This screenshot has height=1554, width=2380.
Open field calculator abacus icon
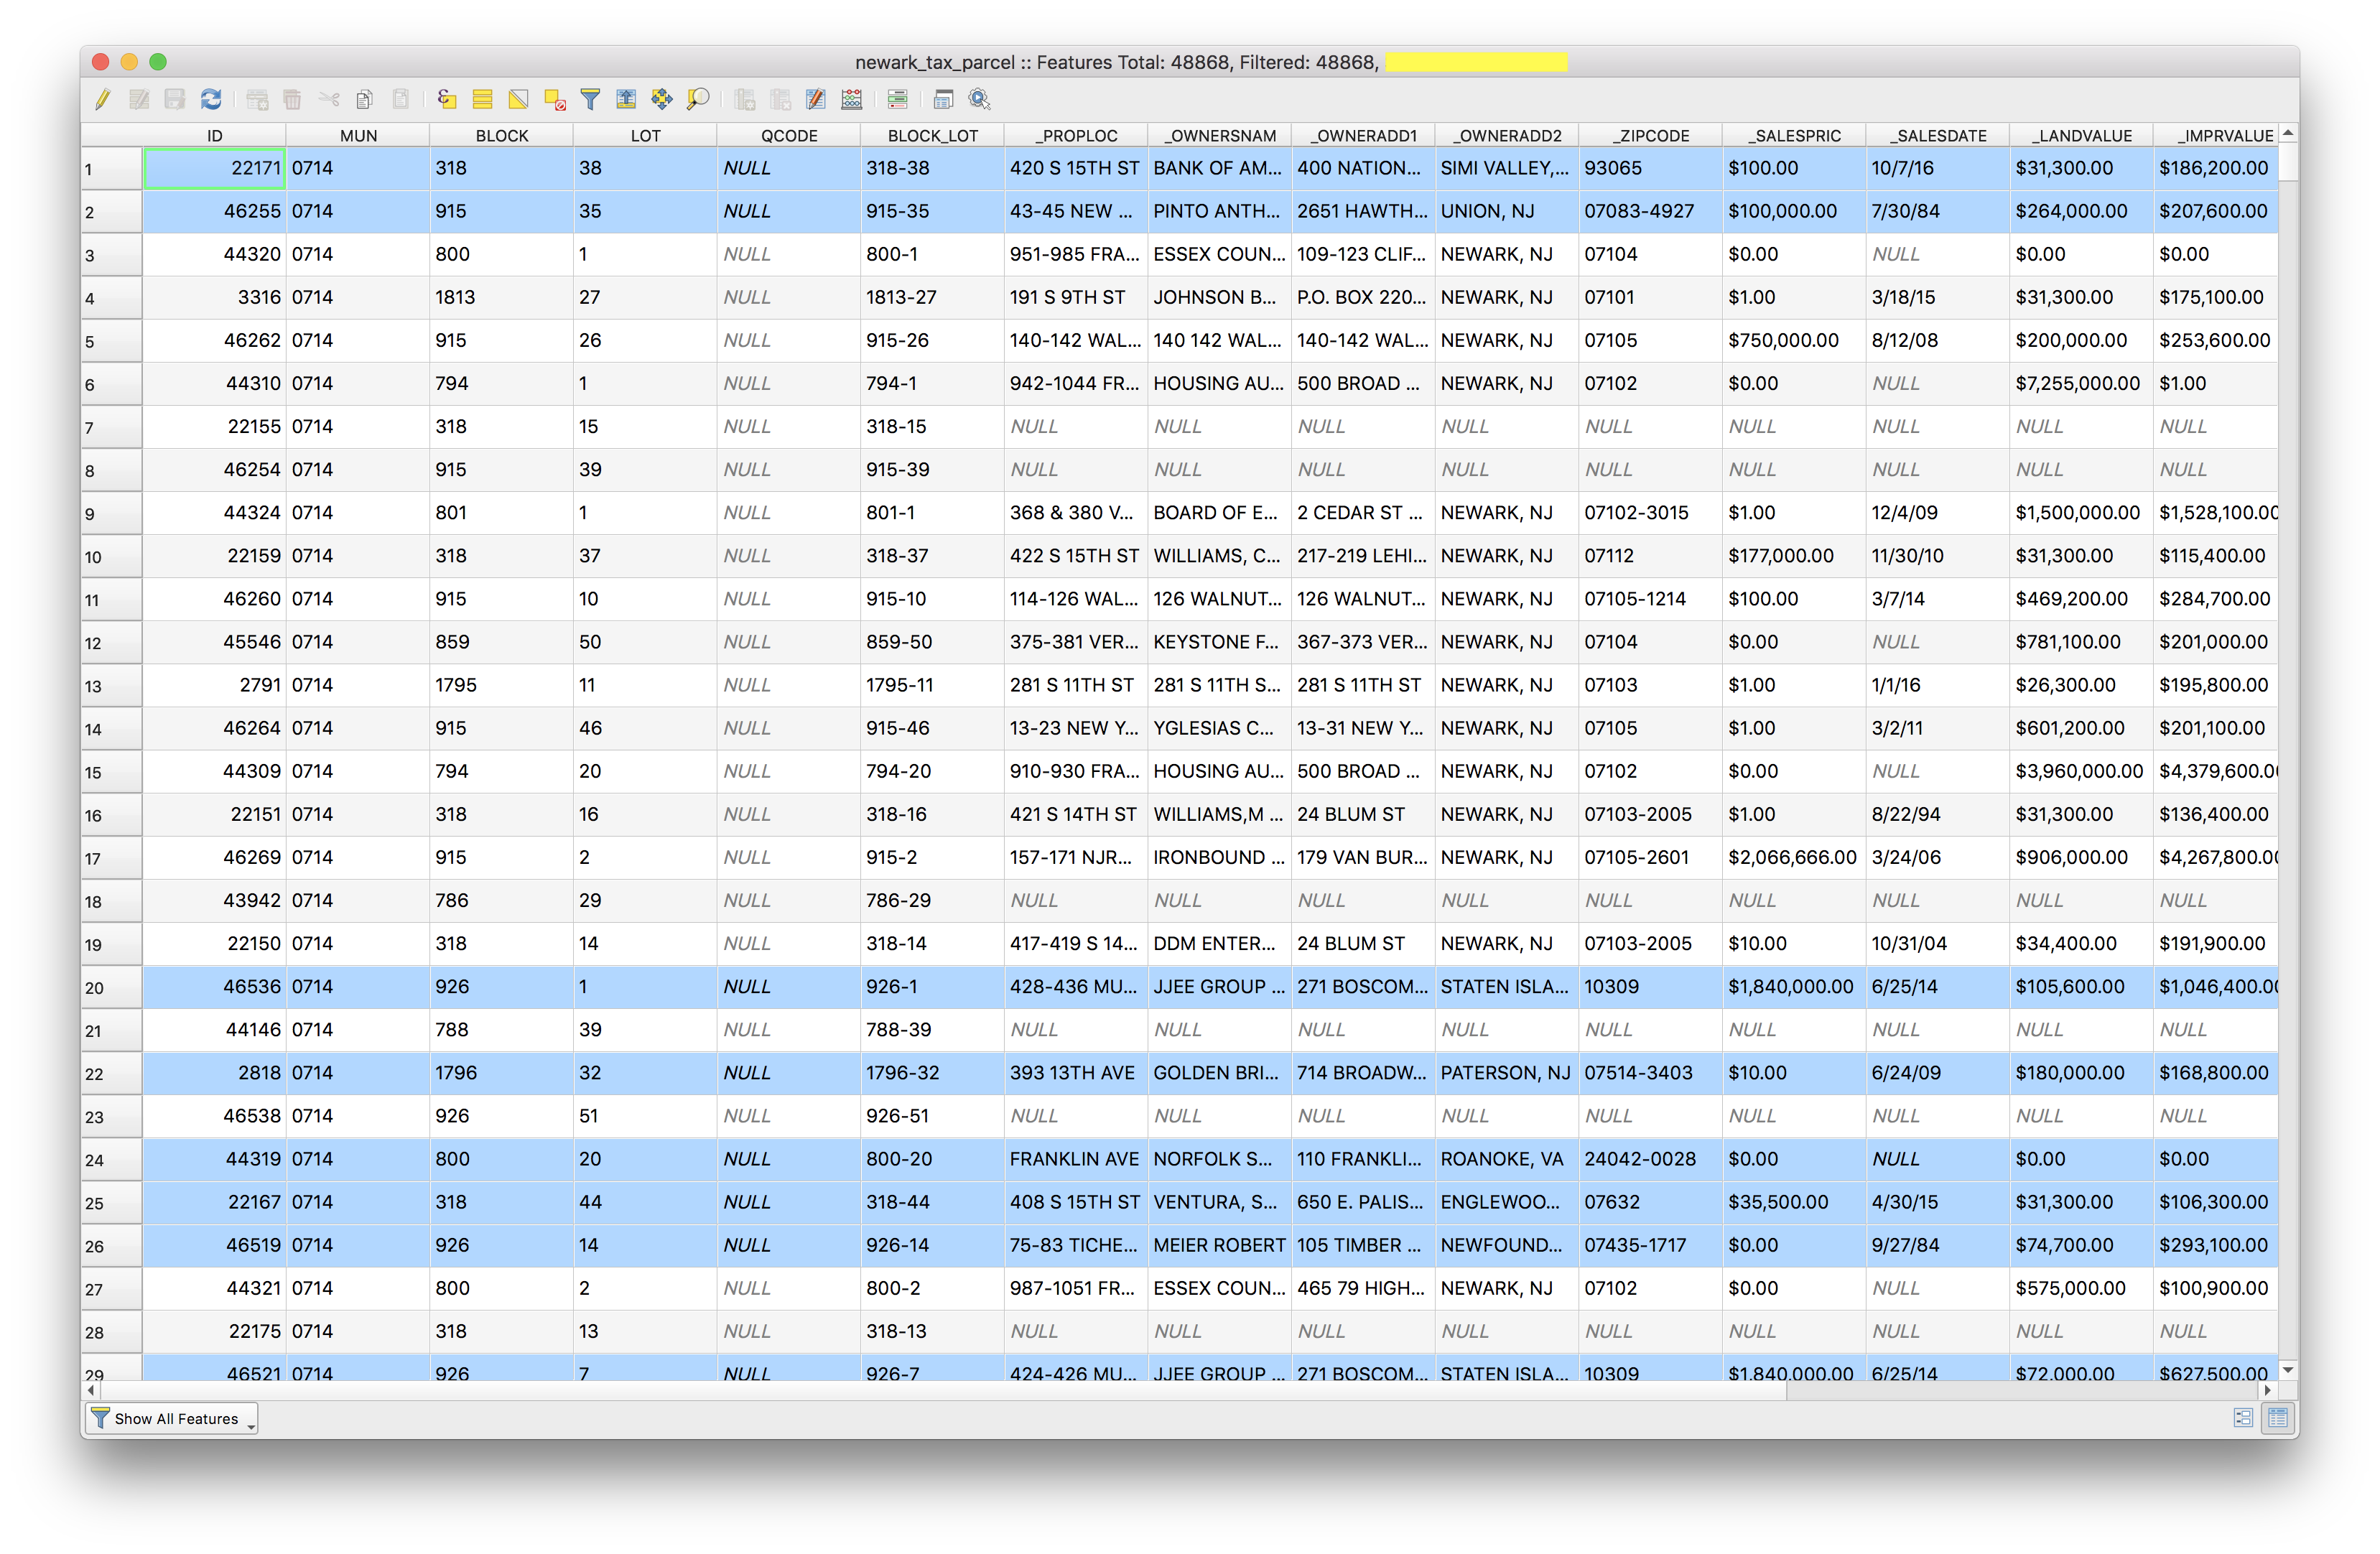(852, 99)
